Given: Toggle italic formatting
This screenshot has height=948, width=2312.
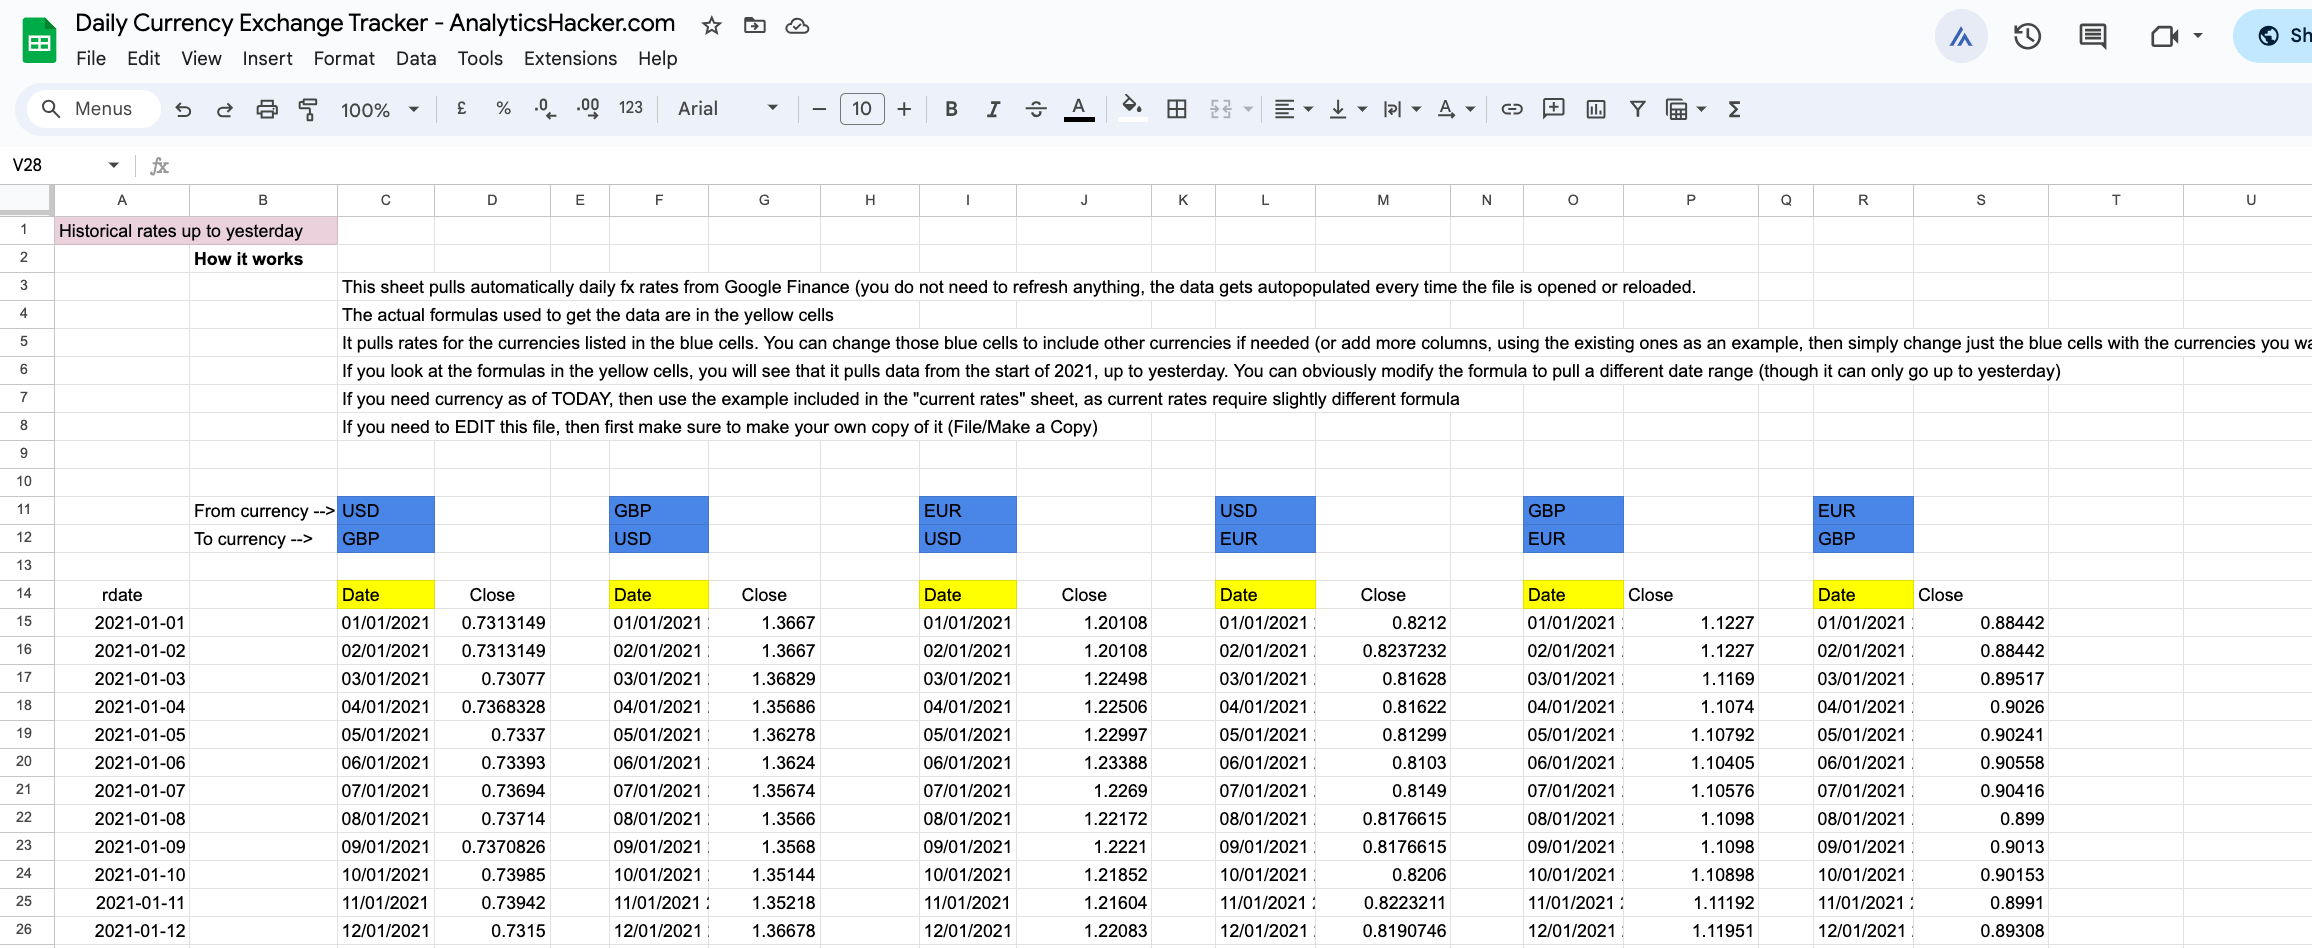Looking at the screenshot, I should point(993,110).
